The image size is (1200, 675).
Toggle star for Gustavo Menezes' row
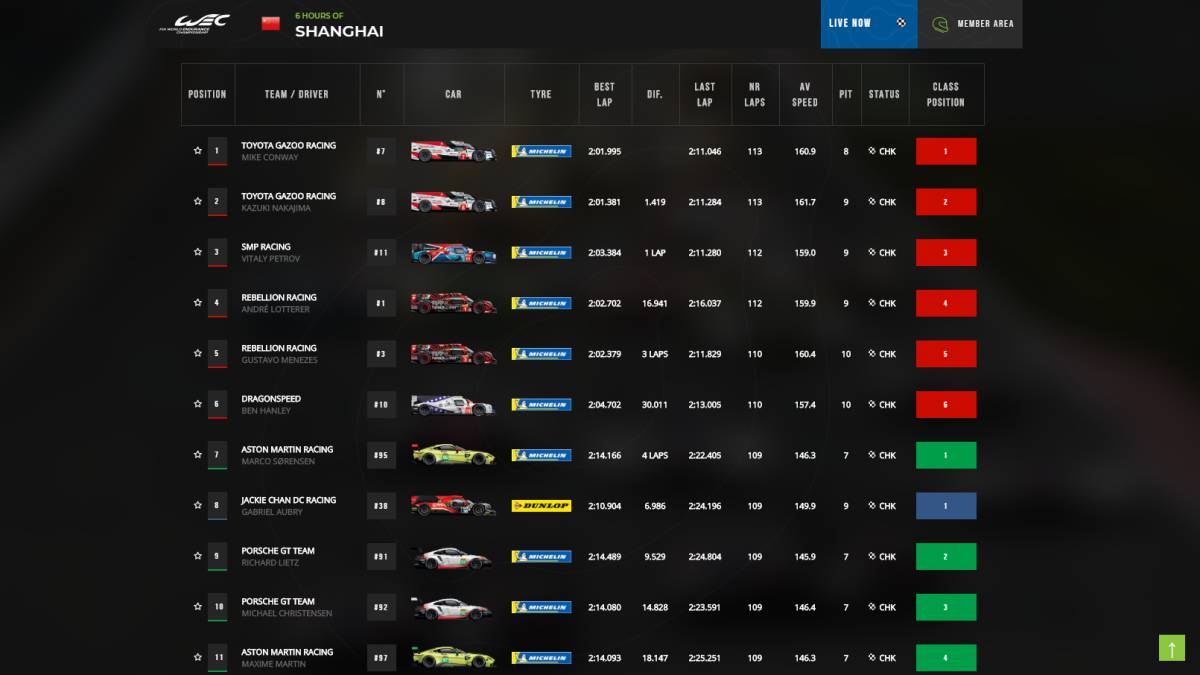coord(198,354)
